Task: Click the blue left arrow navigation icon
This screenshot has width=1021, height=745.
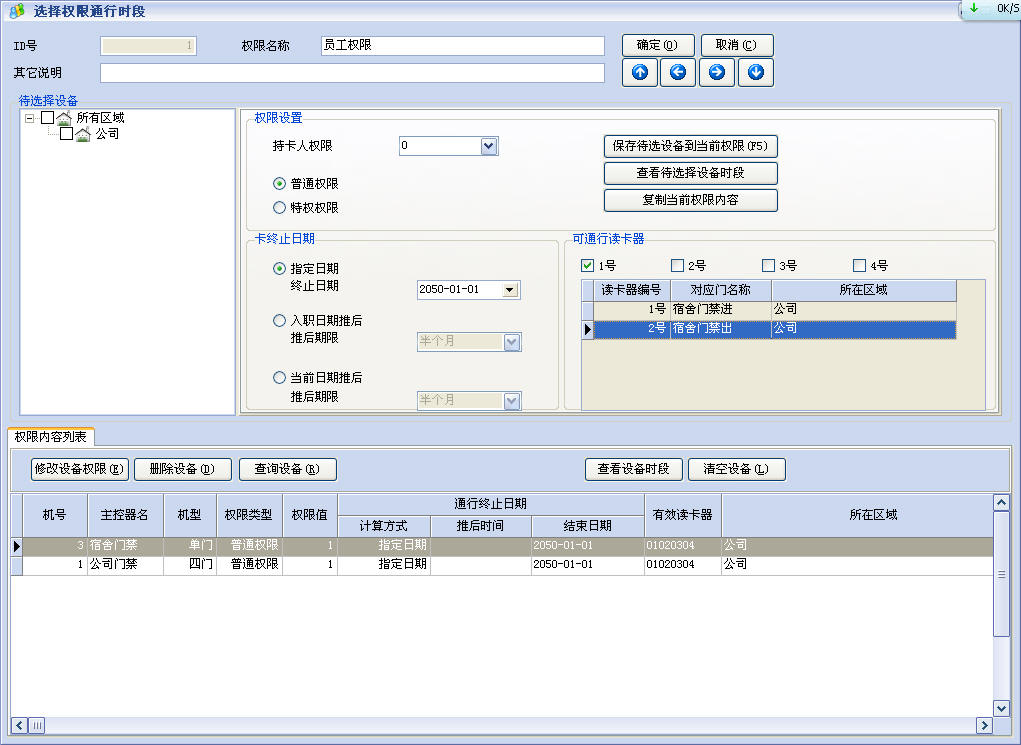Action: [x=677, y=72]
